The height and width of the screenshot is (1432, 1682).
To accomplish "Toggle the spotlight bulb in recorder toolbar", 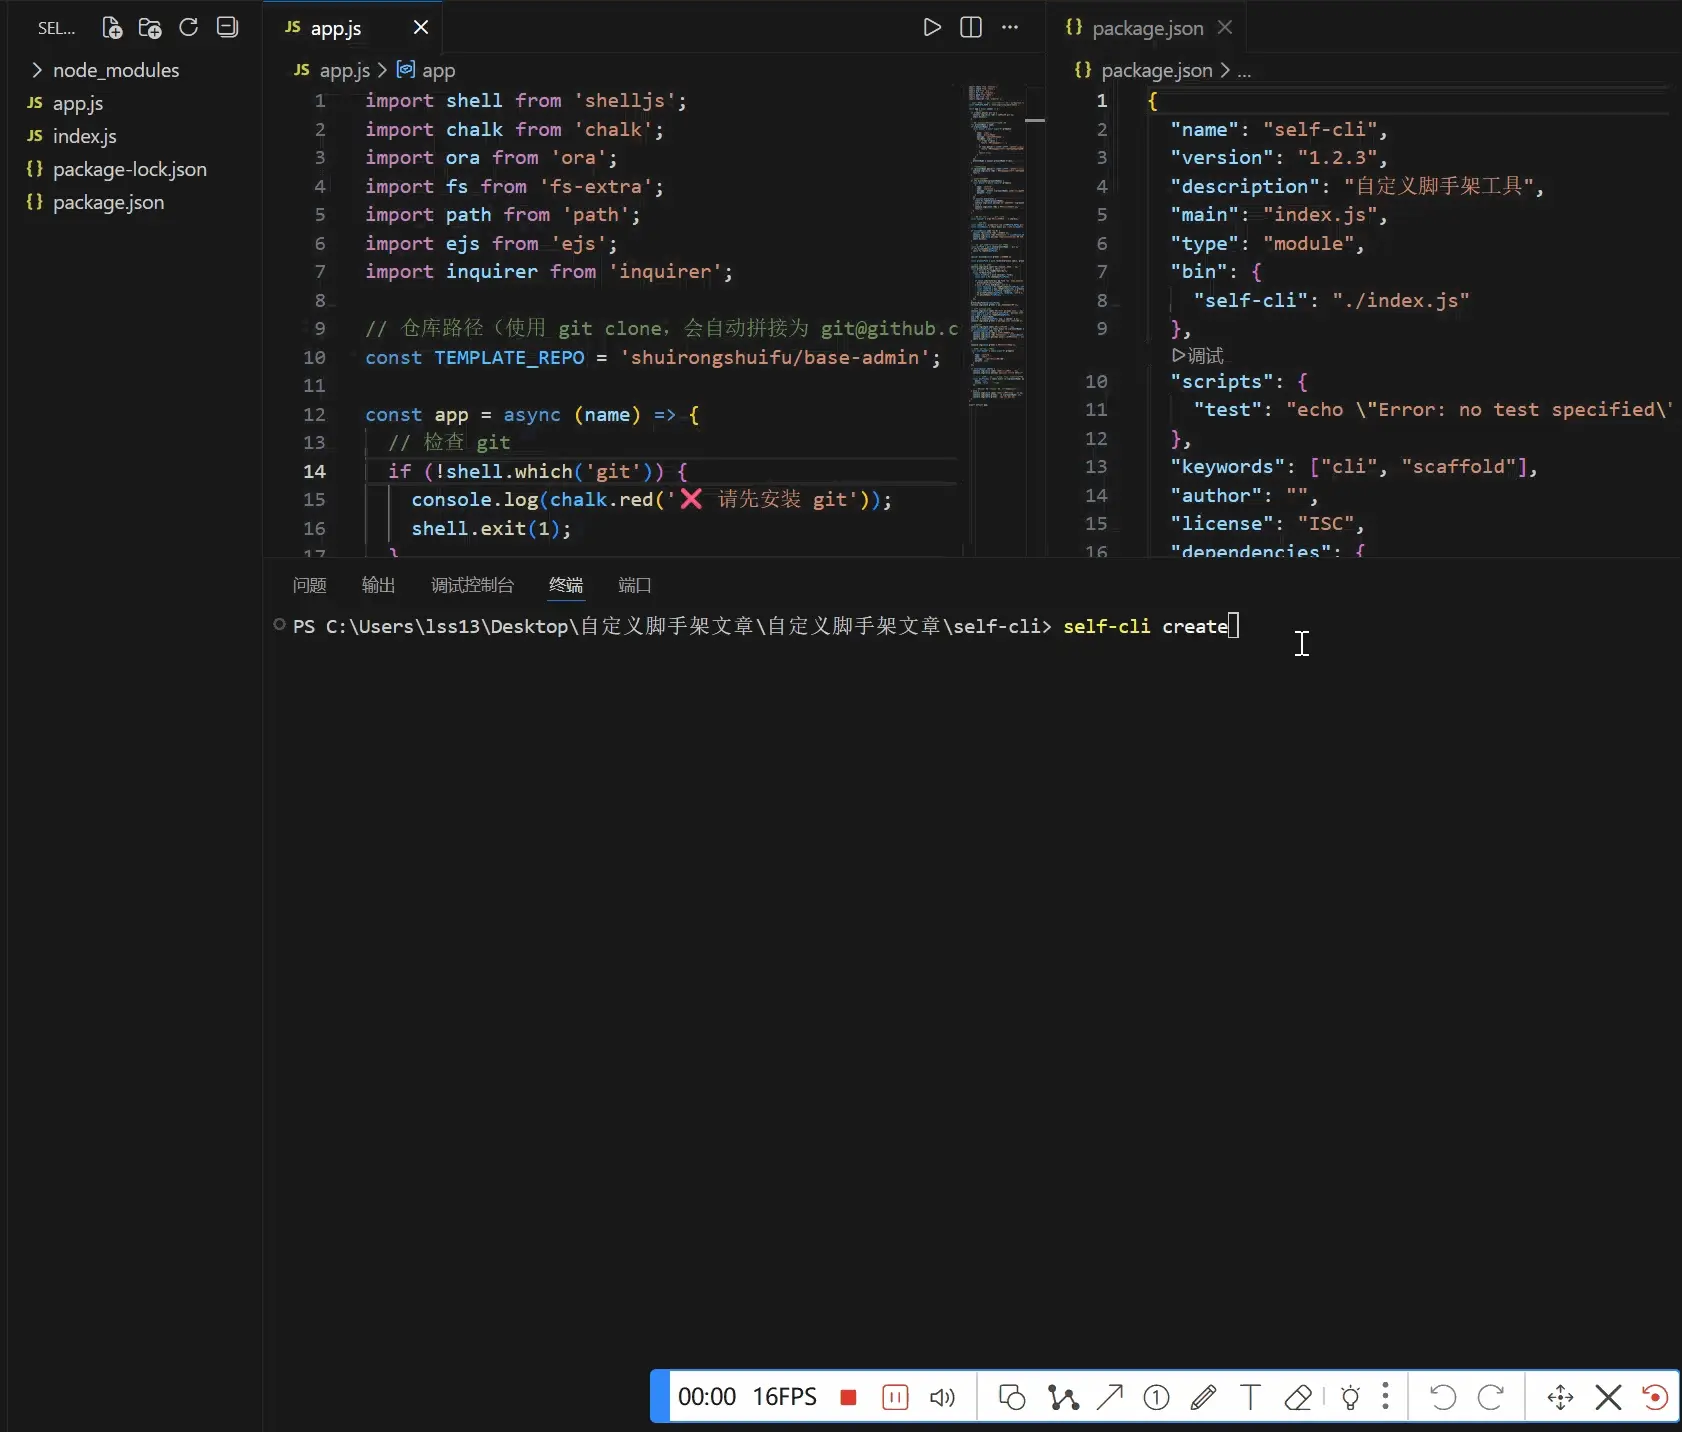I will 1350,1397.
